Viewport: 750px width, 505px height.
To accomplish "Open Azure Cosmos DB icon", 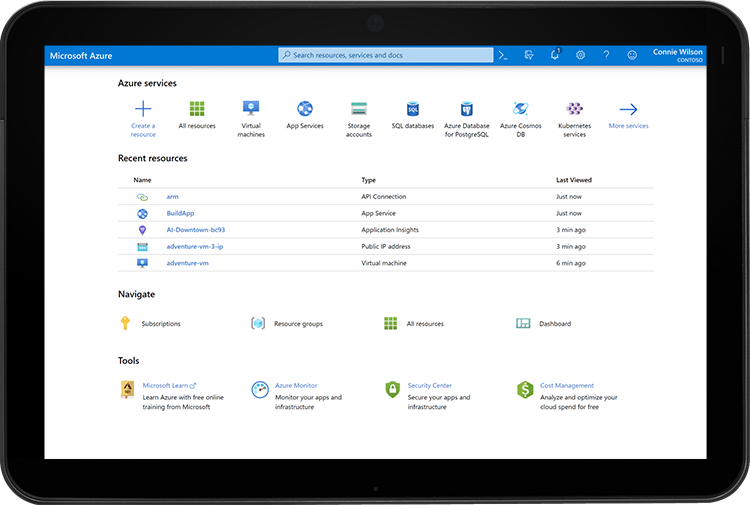I will coord(520,109).
